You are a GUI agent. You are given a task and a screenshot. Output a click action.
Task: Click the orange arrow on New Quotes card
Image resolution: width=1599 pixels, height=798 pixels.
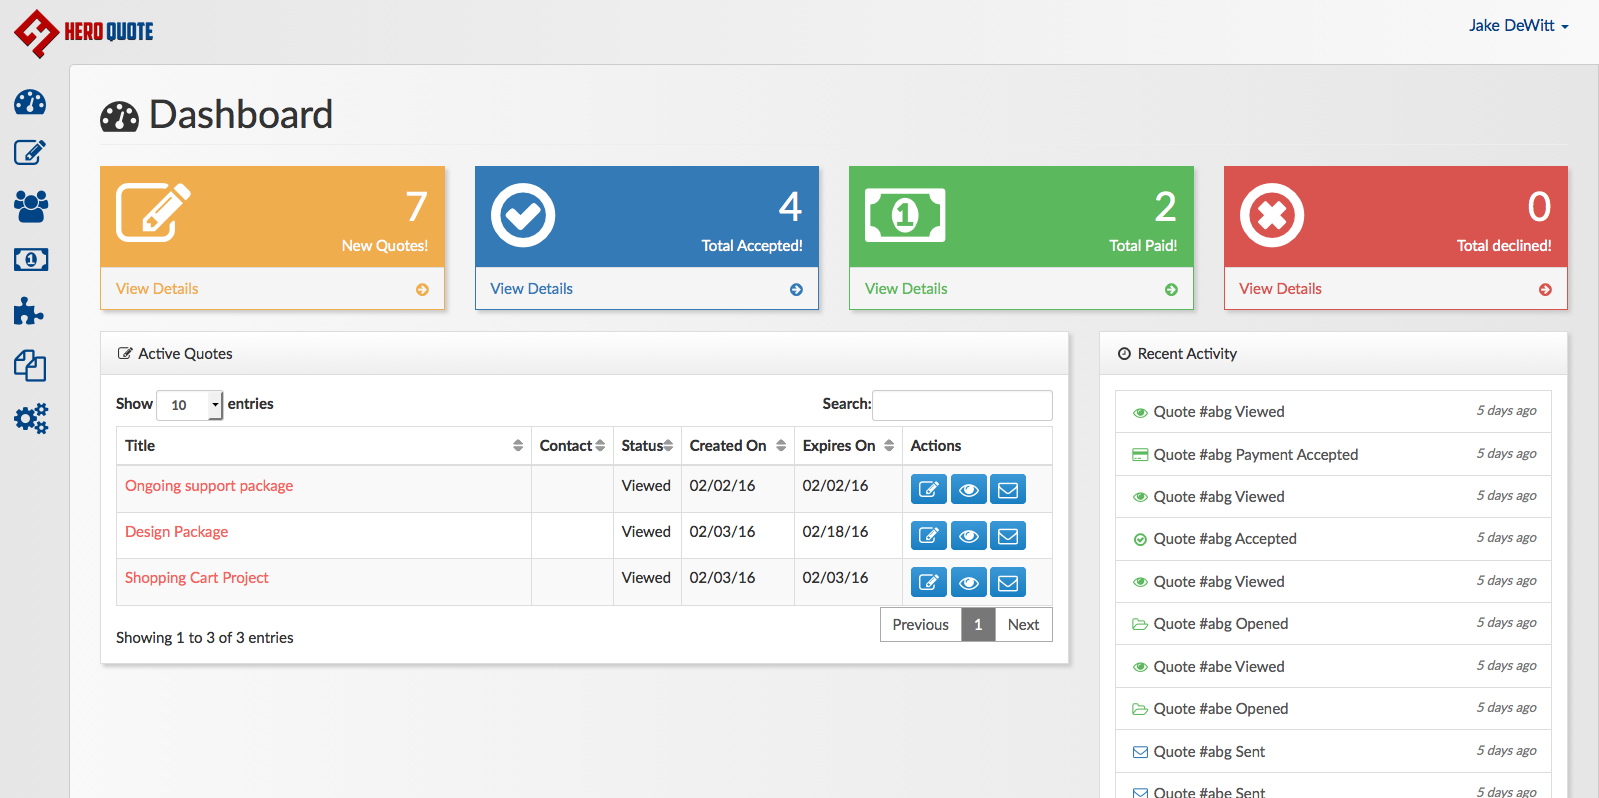(x=422, y=290)
